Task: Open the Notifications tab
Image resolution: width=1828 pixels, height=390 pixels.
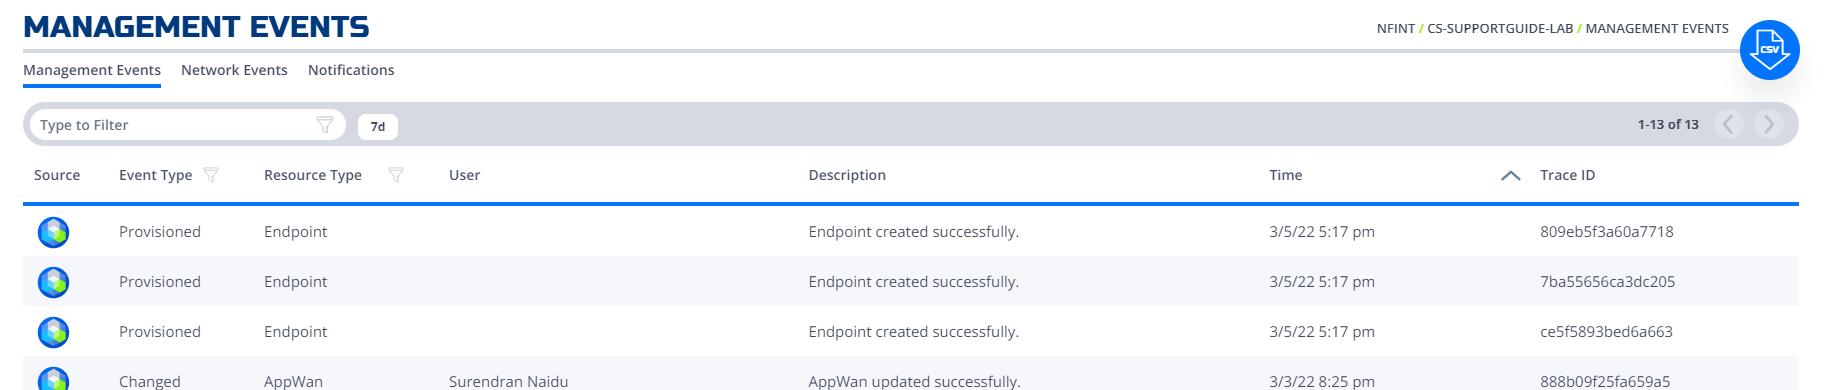Action: point(351,70)
